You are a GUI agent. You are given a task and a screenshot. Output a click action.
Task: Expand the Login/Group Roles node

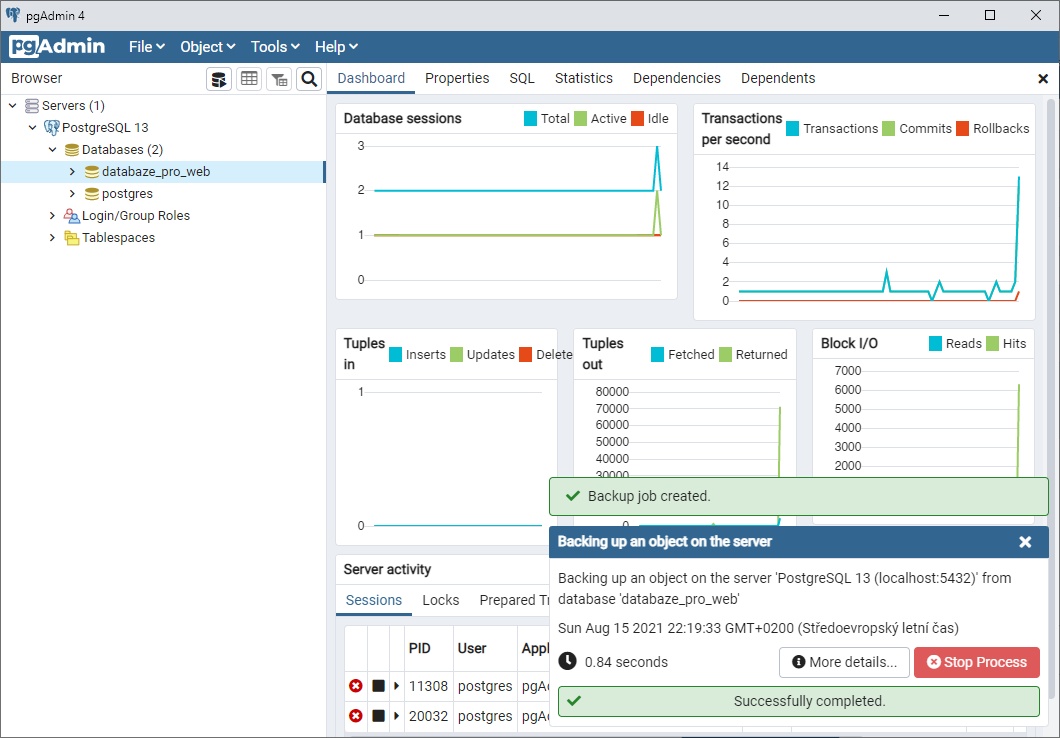(x=52, y=215)
